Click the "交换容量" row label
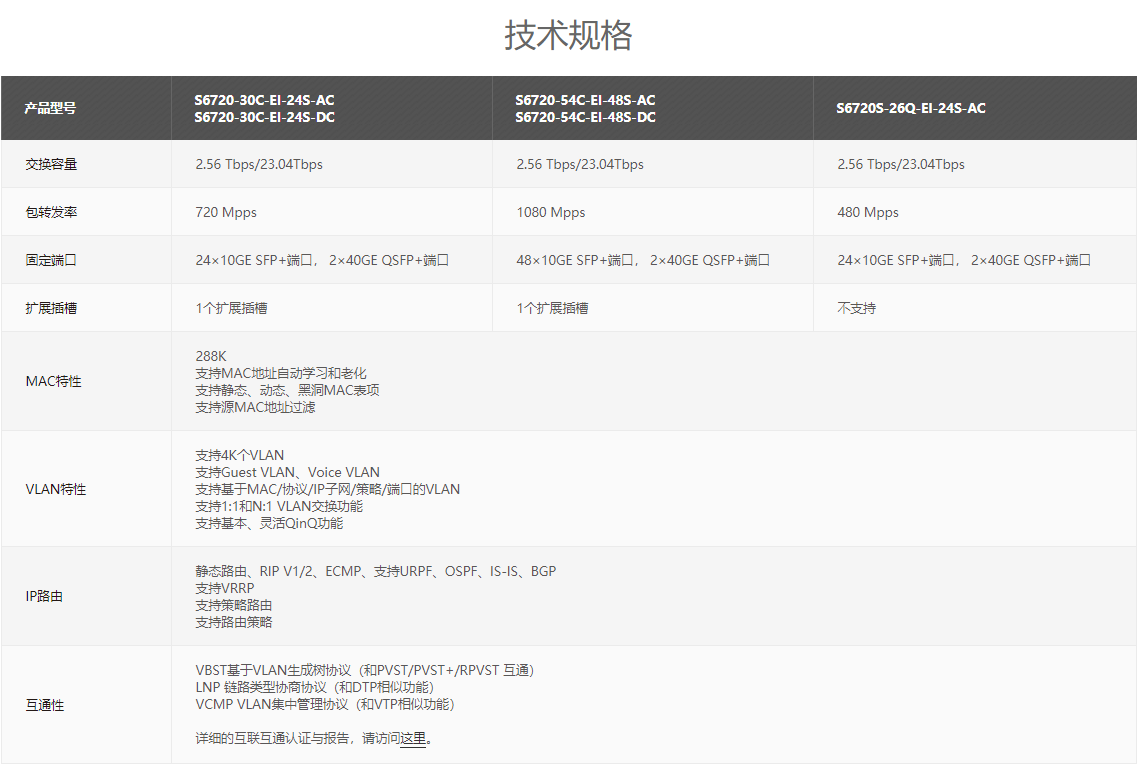The height and width of the screenshot is (765, 1137). [x=51, y=165]
